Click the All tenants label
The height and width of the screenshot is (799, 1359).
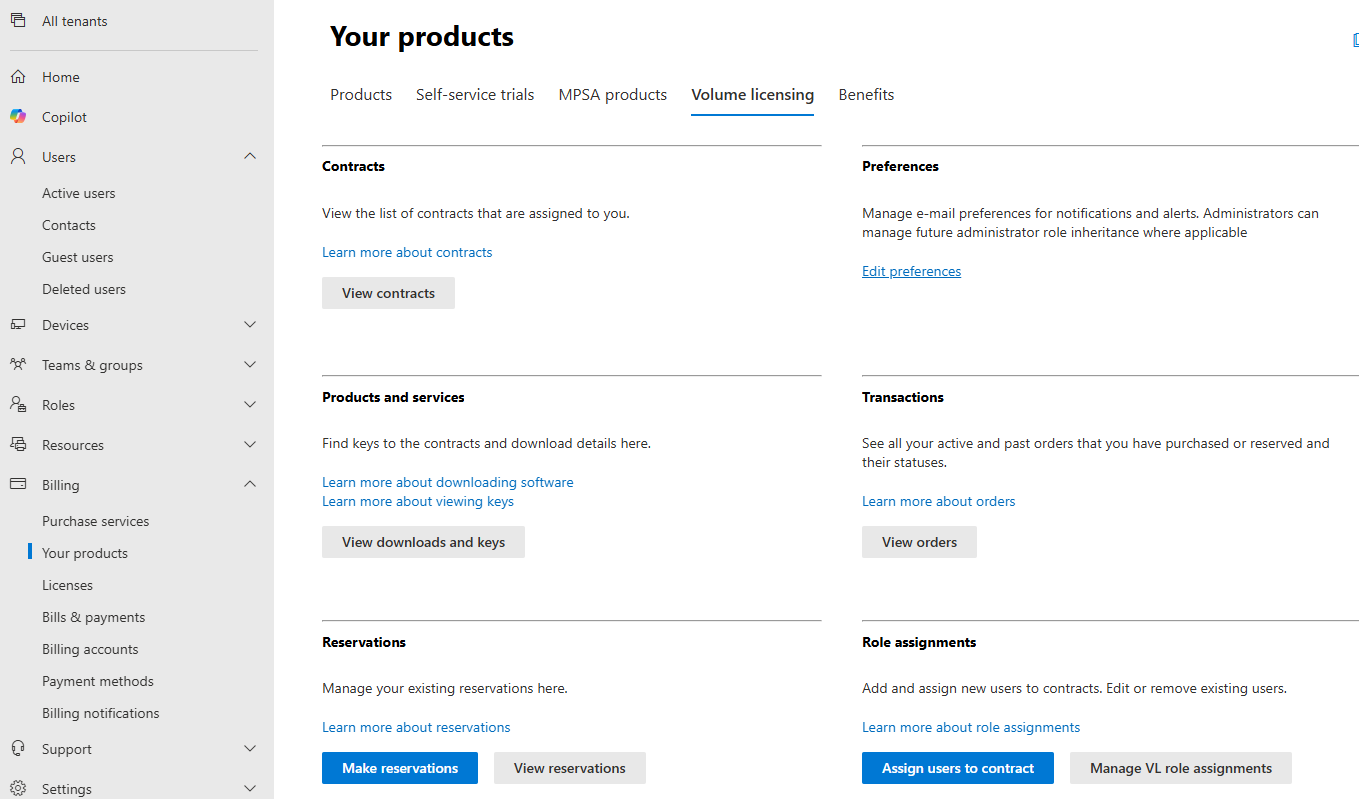pos(75,21)
